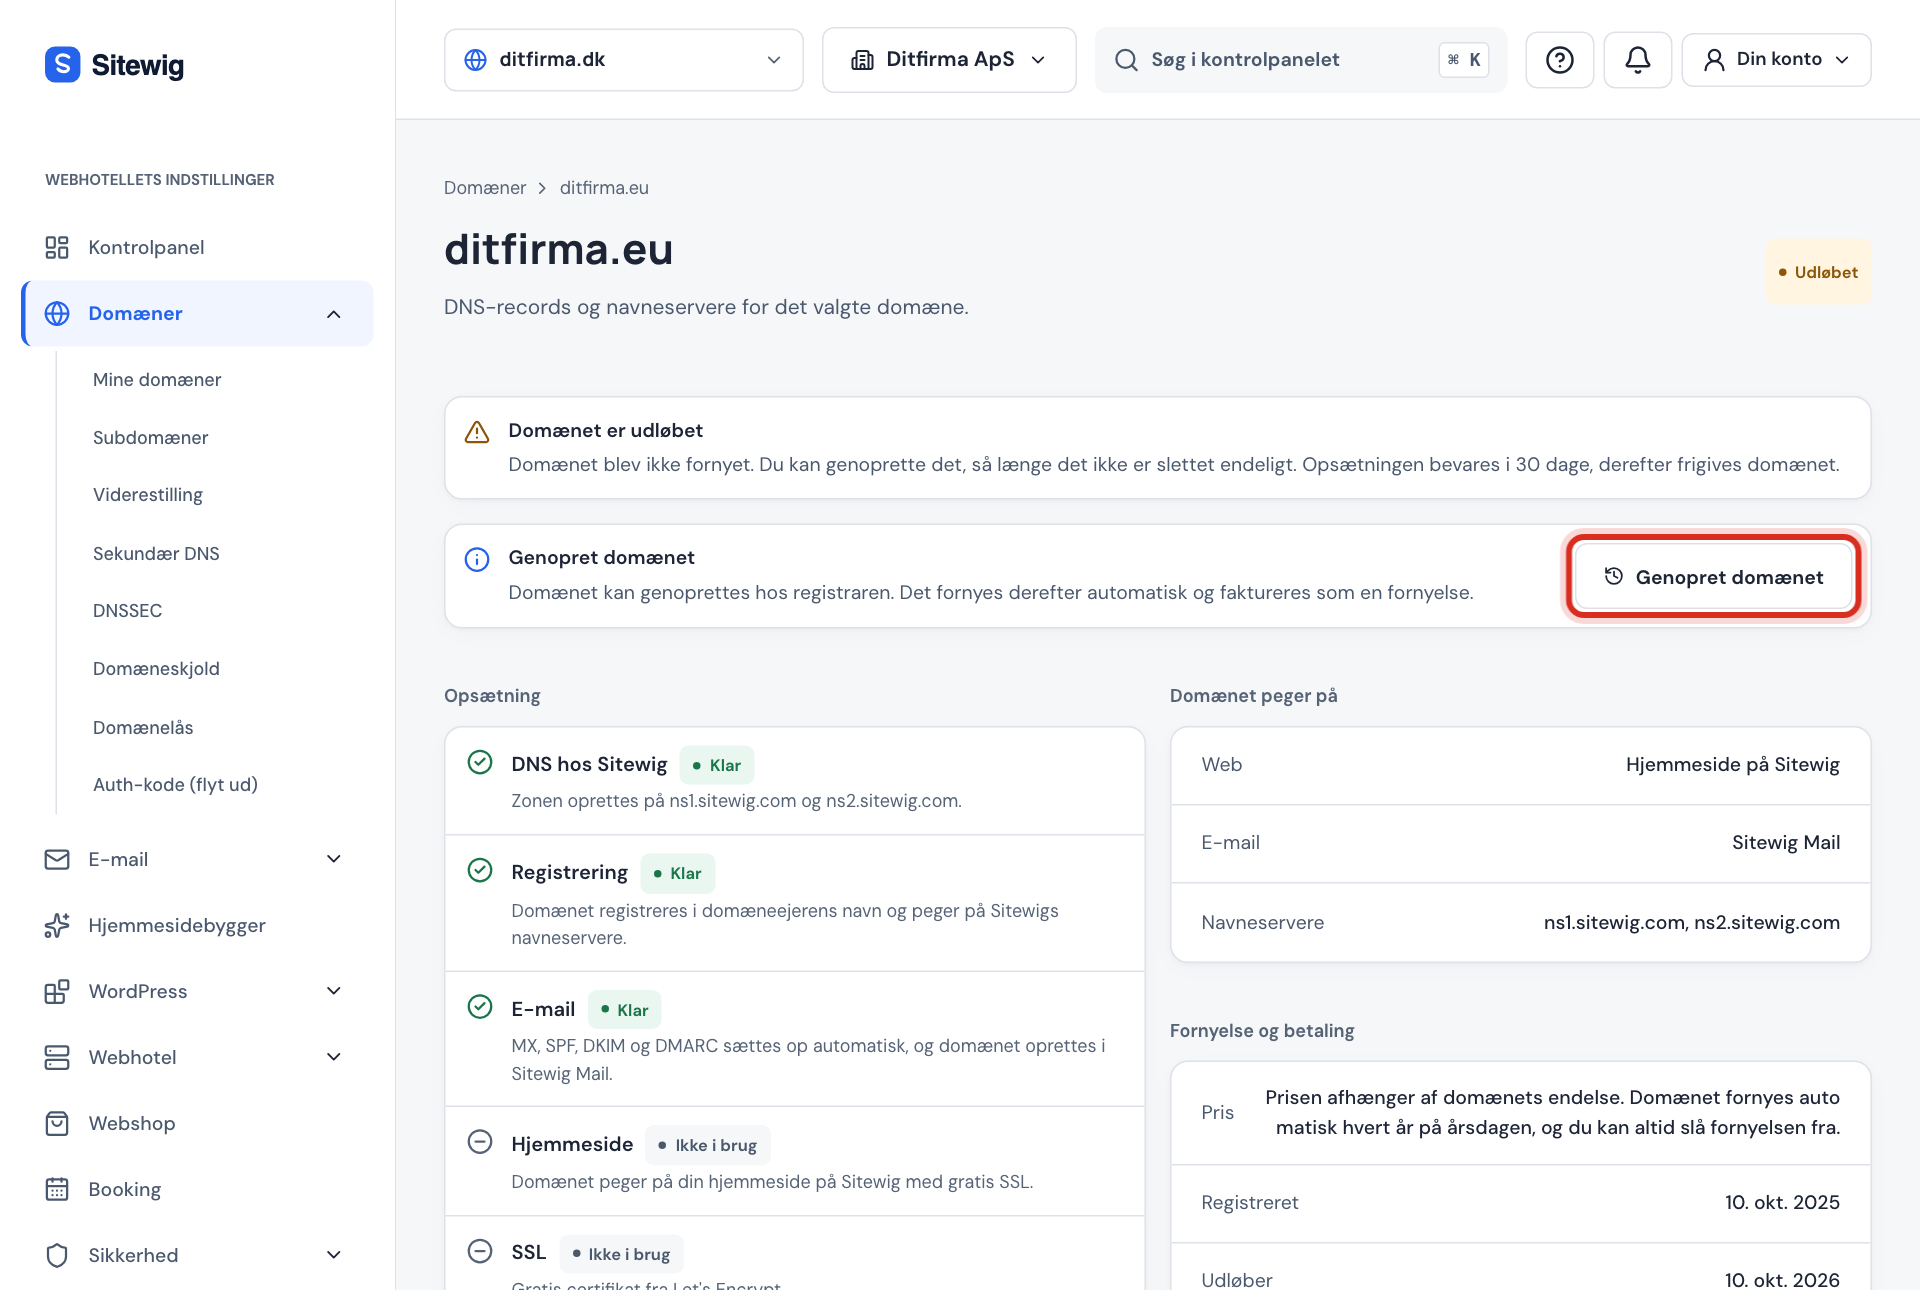Click the info icon beside Genopret domænet
The image size is (1920, 1290).
click(477, 559)
